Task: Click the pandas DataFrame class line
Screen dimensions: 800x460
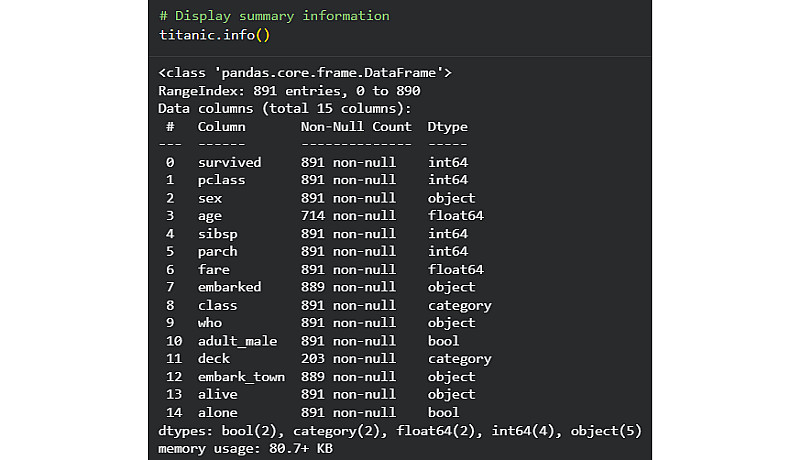Action: [306, 73]
